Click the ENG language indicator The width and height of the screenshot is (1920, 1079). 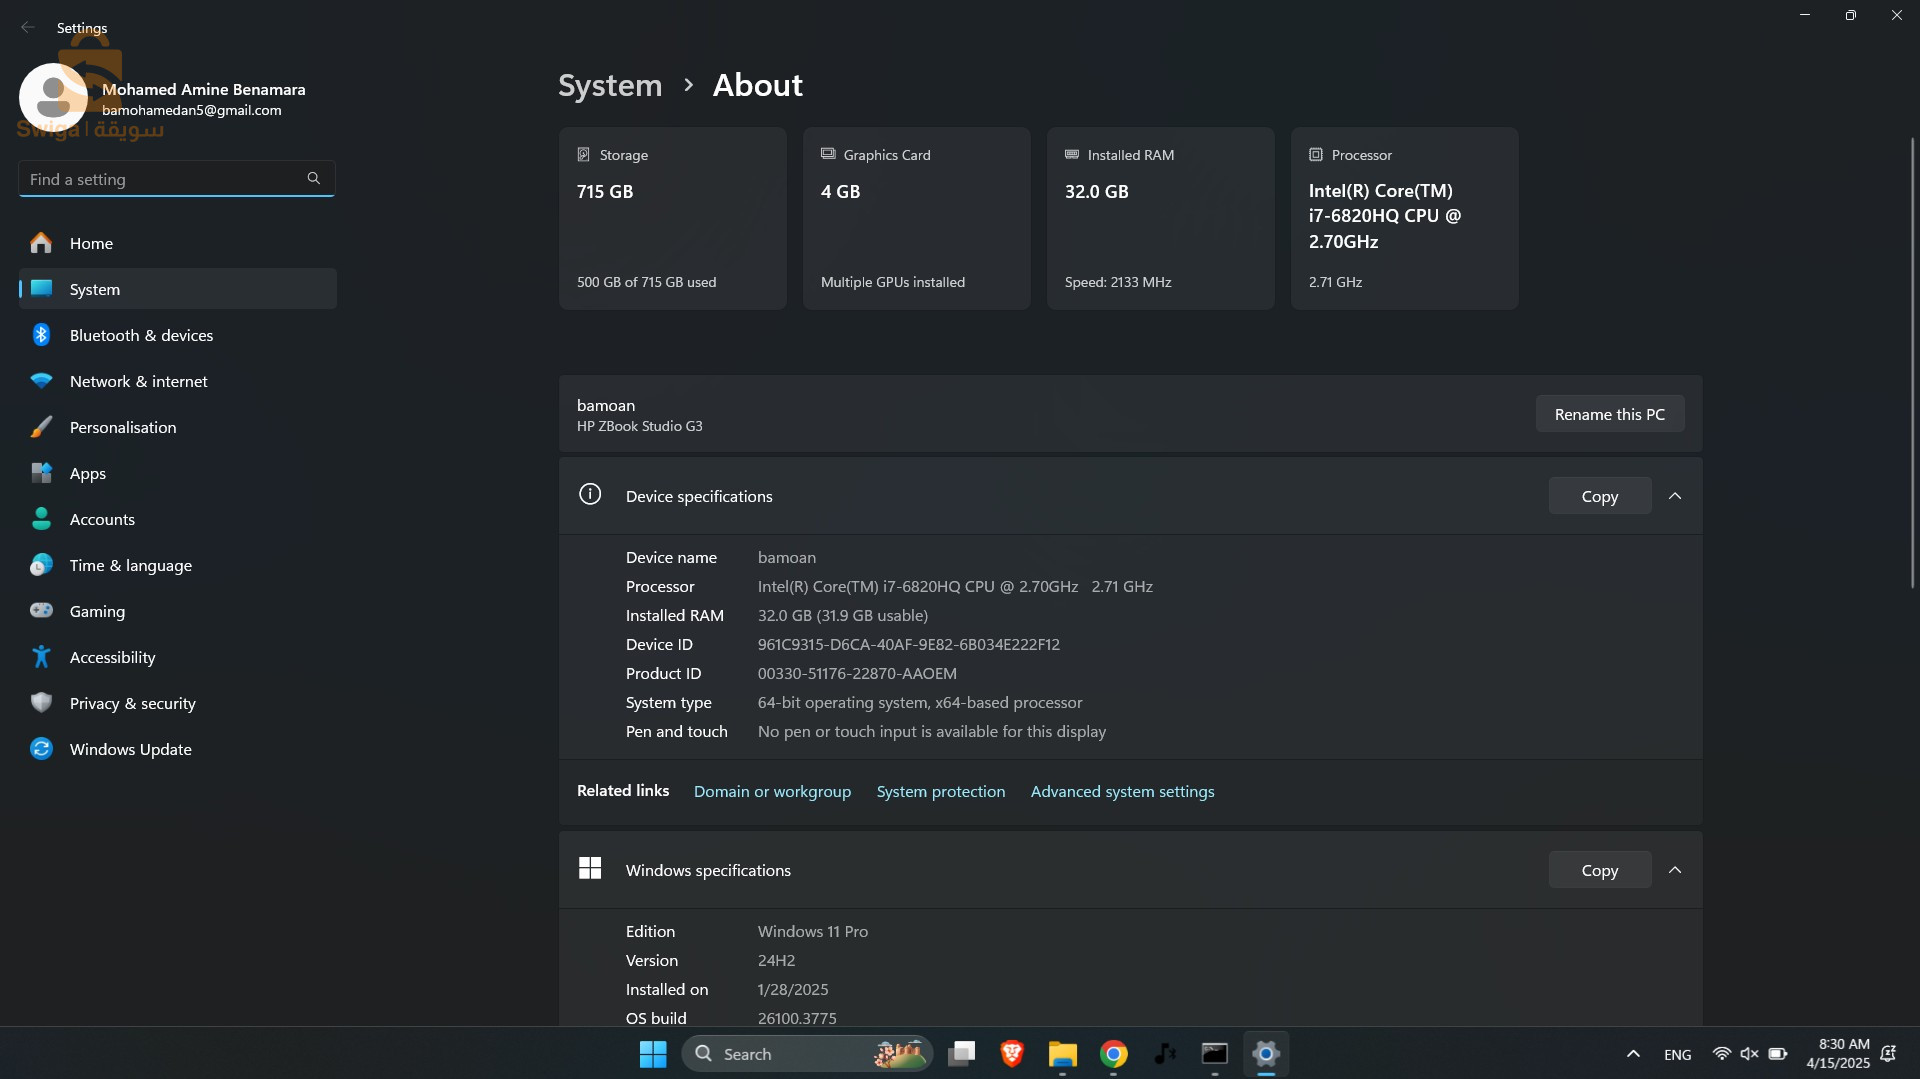tap(1678, 1054)
